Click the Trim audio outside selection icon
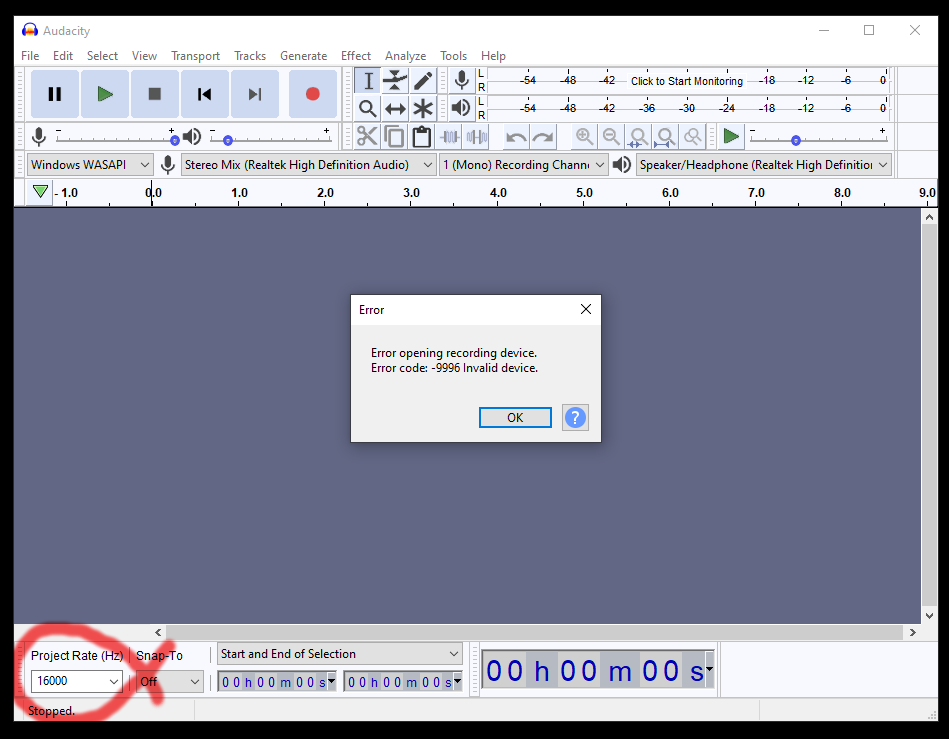Viewport: 949px width, 739px height. [x=449, y=137]
